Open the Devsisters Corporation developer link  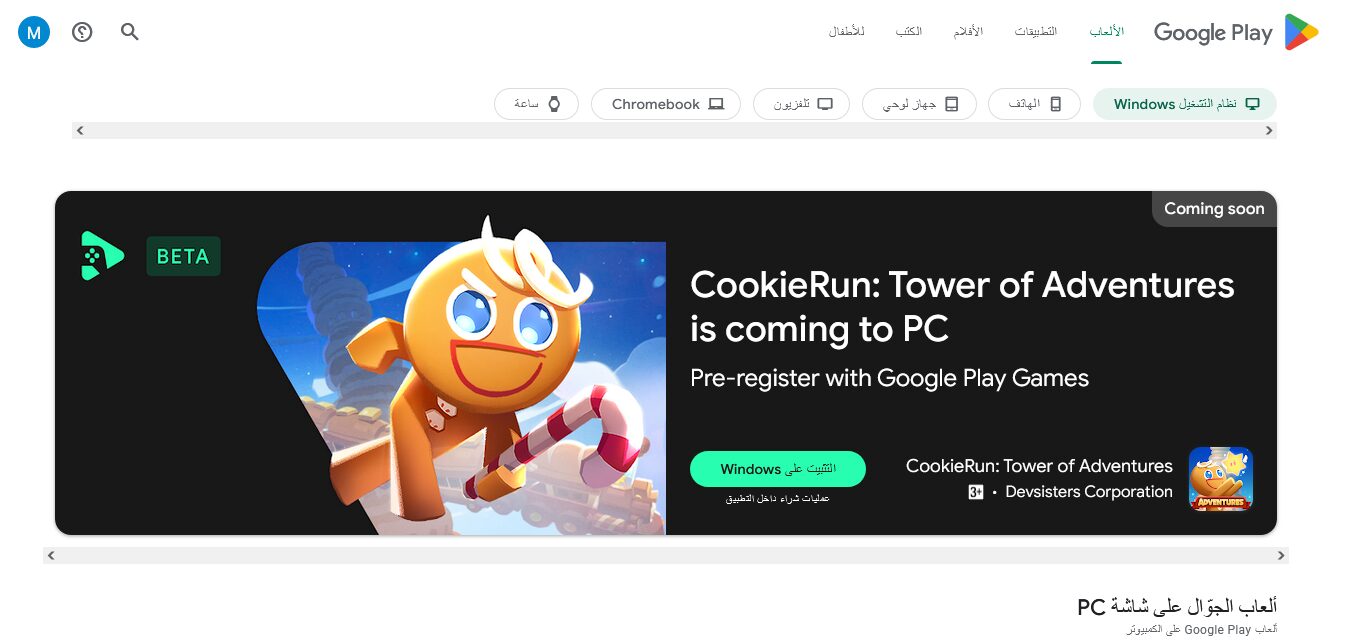click(x=1088, y=492)
